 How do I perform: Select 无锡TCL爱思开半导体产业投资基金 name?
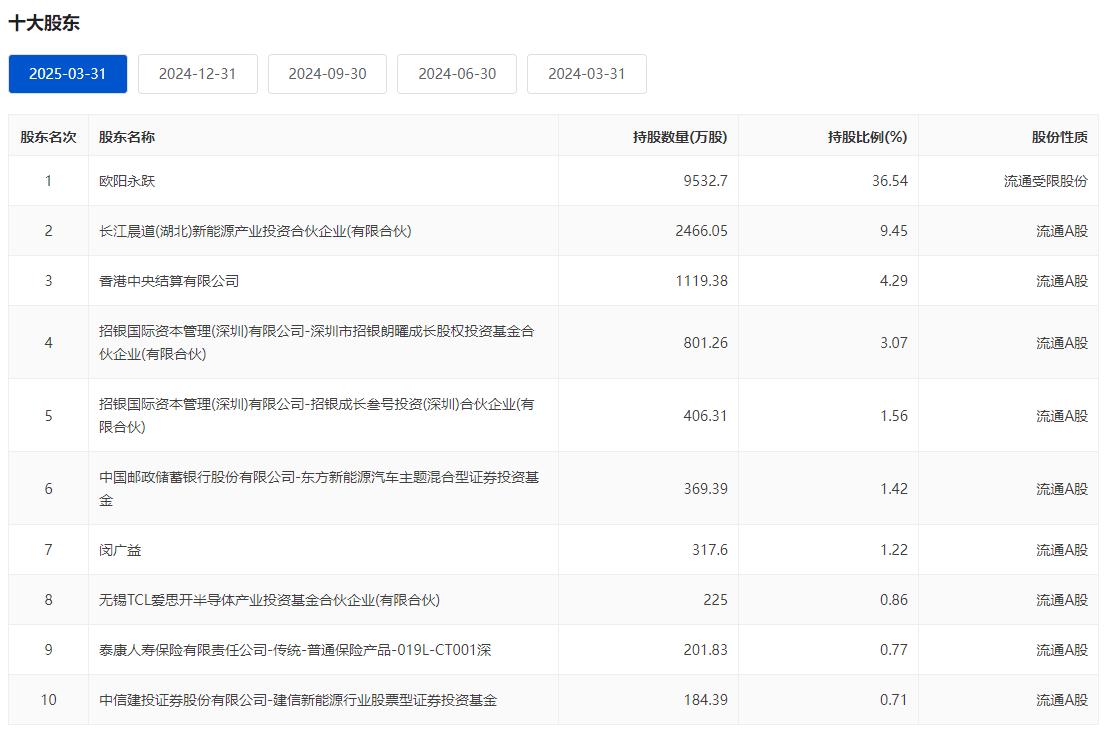coord(269,600)
